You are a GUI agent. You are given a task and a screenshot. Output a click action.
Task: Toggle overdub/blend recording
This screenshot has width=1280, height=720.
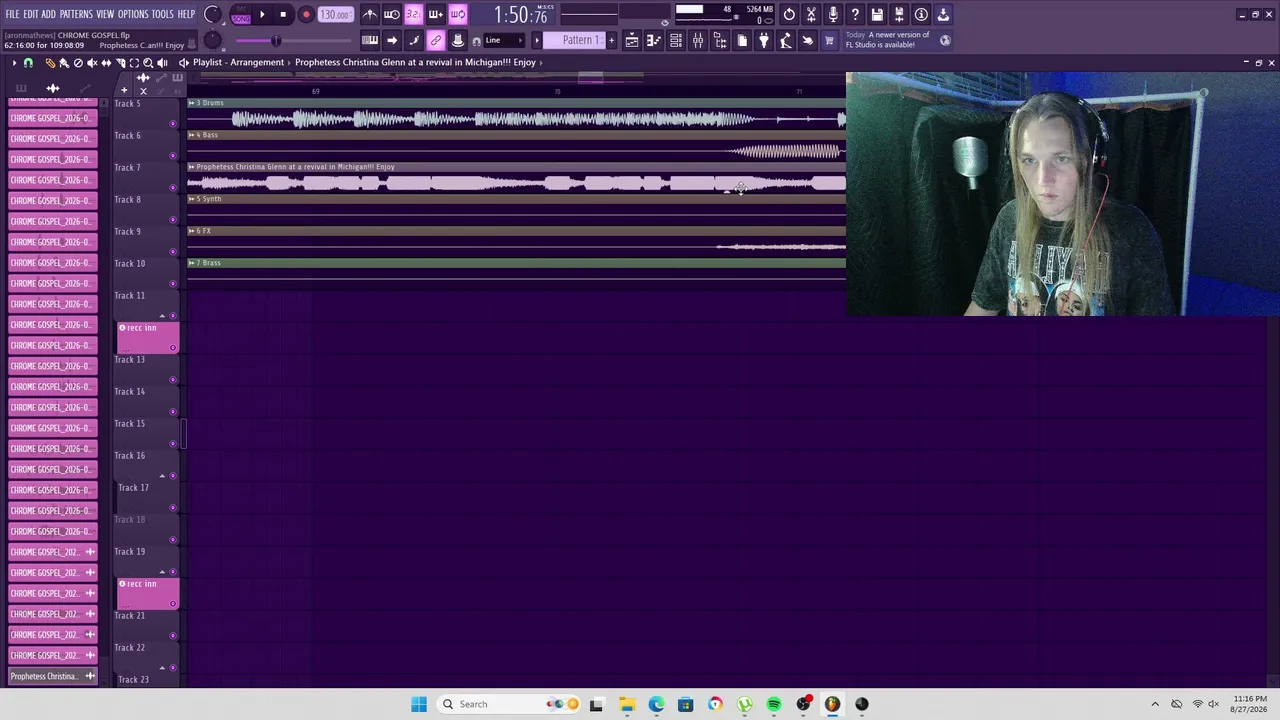[436, 14]
